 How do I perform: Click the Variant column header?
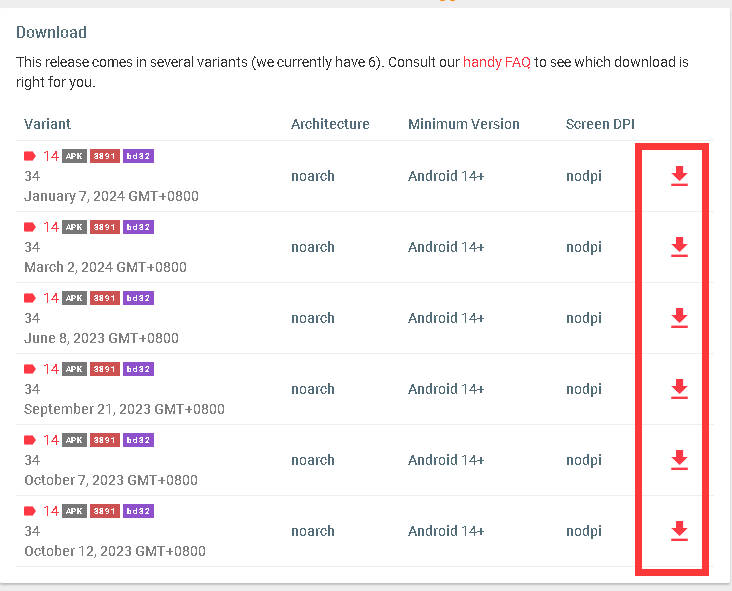tap(47, 124)
